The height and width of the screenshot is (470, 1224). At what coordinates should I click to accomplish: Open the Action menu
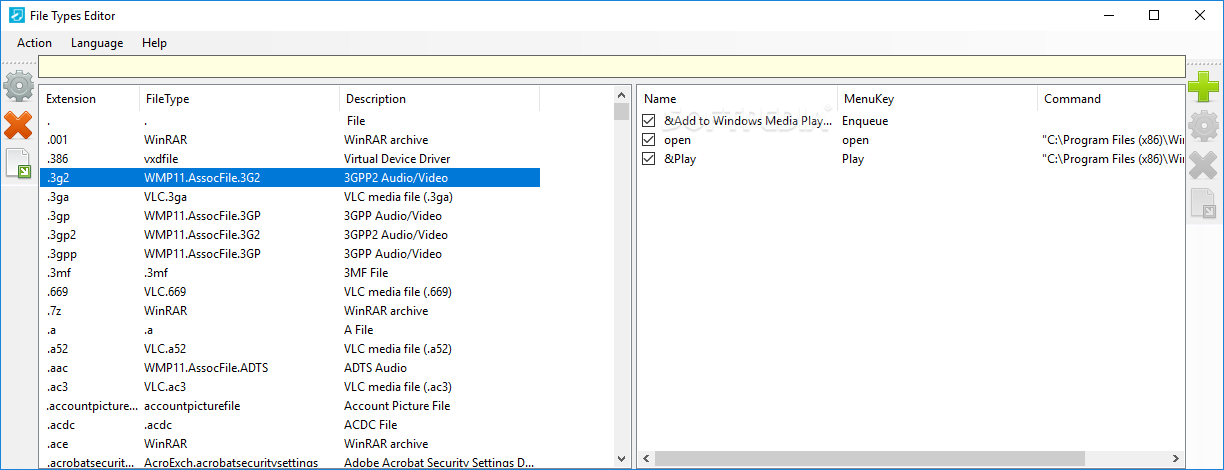[35, 43]
